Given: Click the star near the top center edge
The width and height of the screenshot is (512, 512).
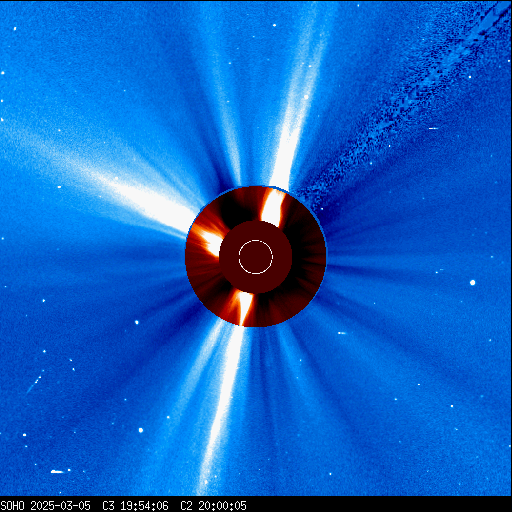Looking at the screenshot, I should coord(274,25).
